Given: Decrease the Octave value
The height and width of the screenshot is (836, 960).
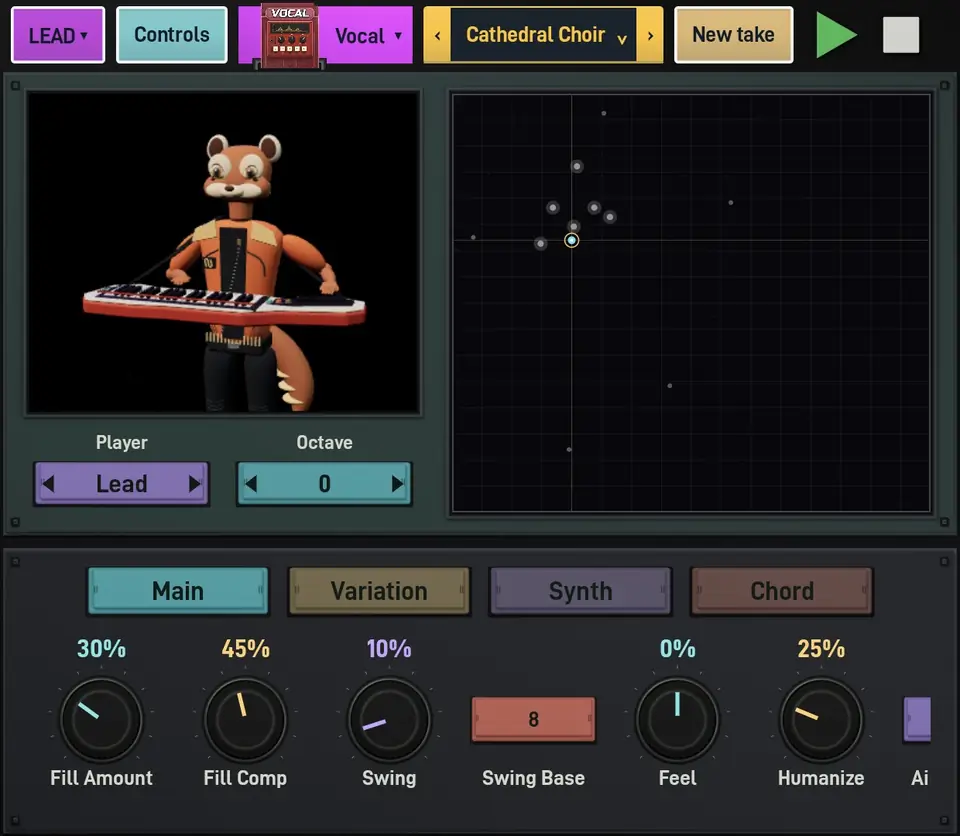Looking at the screenshot, I should click(250, 484).
